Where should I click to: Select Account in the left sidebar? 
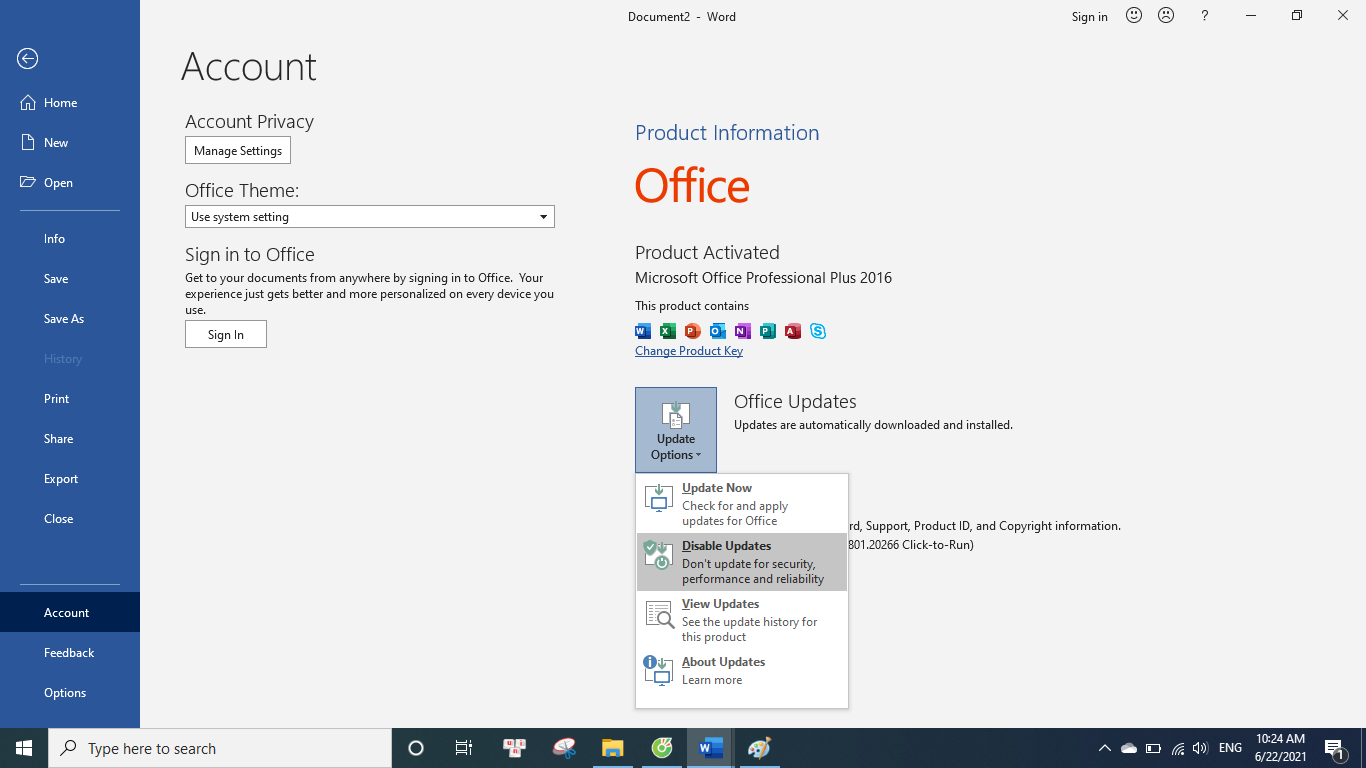pyautogui.click(x=66, y=612)
